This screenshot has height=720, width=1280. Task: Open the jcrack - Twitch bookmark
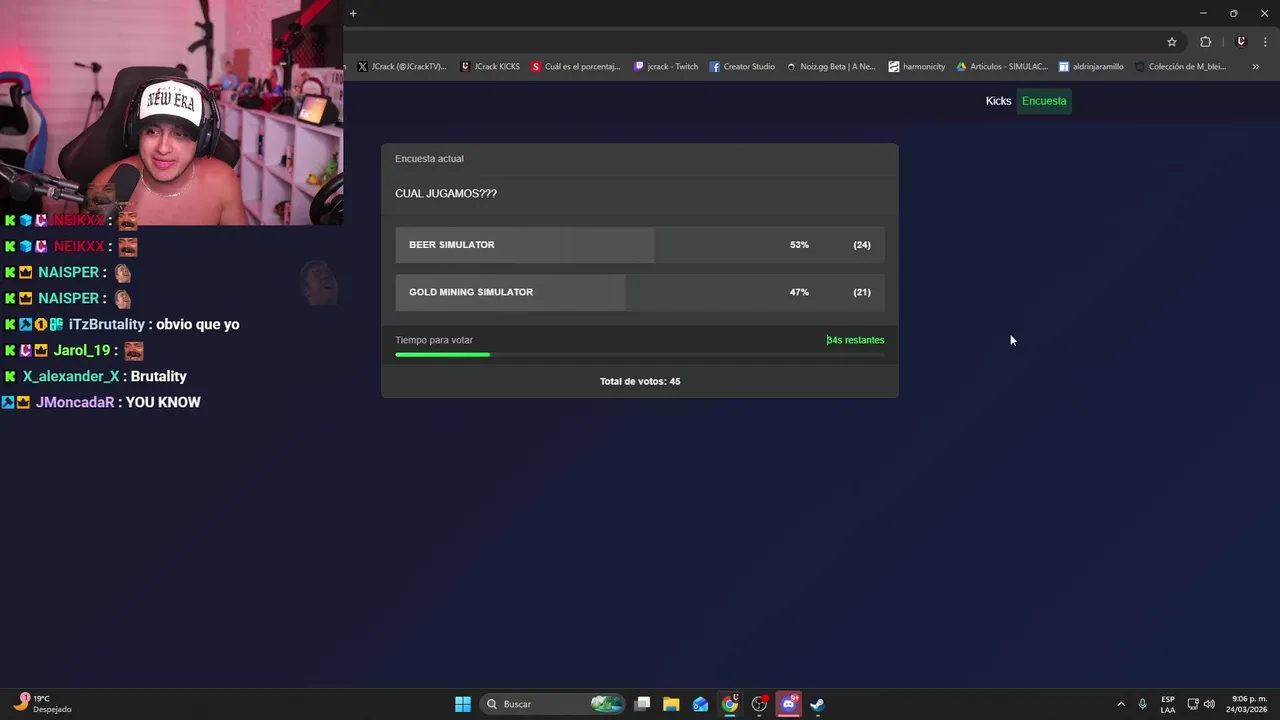(666, 67)
